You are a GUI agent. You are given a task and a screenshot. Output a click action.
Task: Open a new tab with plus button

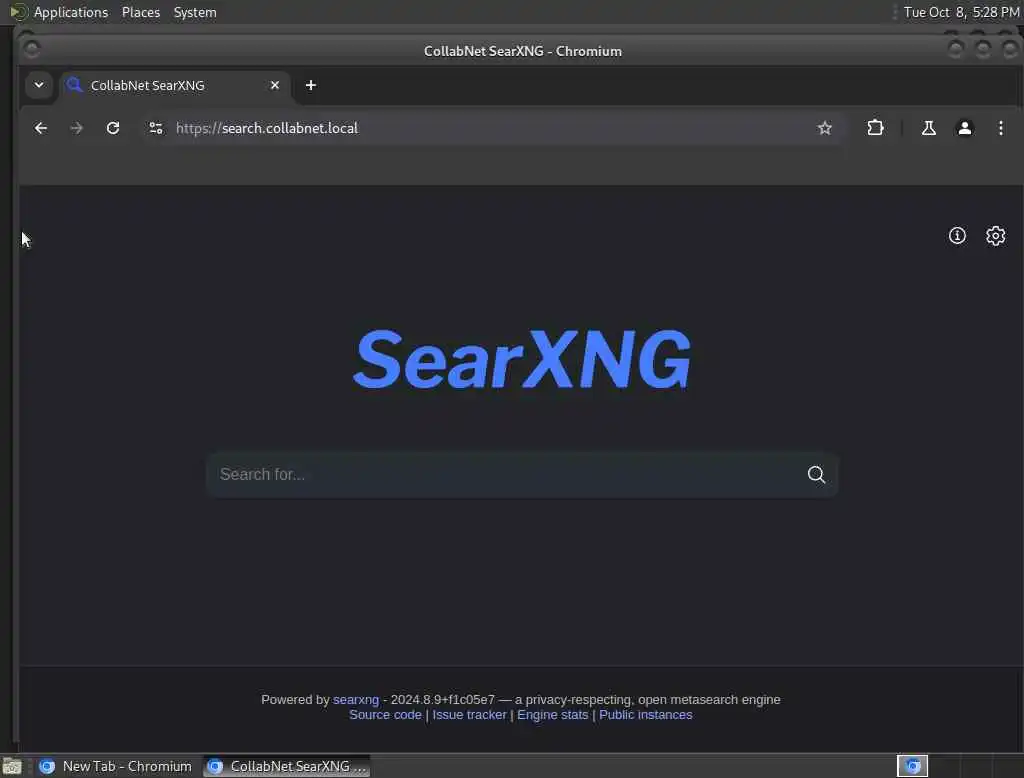coord(311,86)
